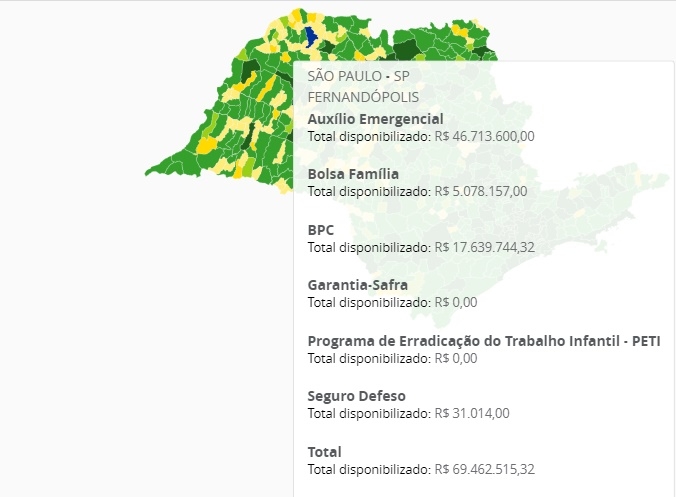The image size is (676, 497).
Task: Click the R$ 69.462.515,32 total amount
Action: [x=486, y=469]
